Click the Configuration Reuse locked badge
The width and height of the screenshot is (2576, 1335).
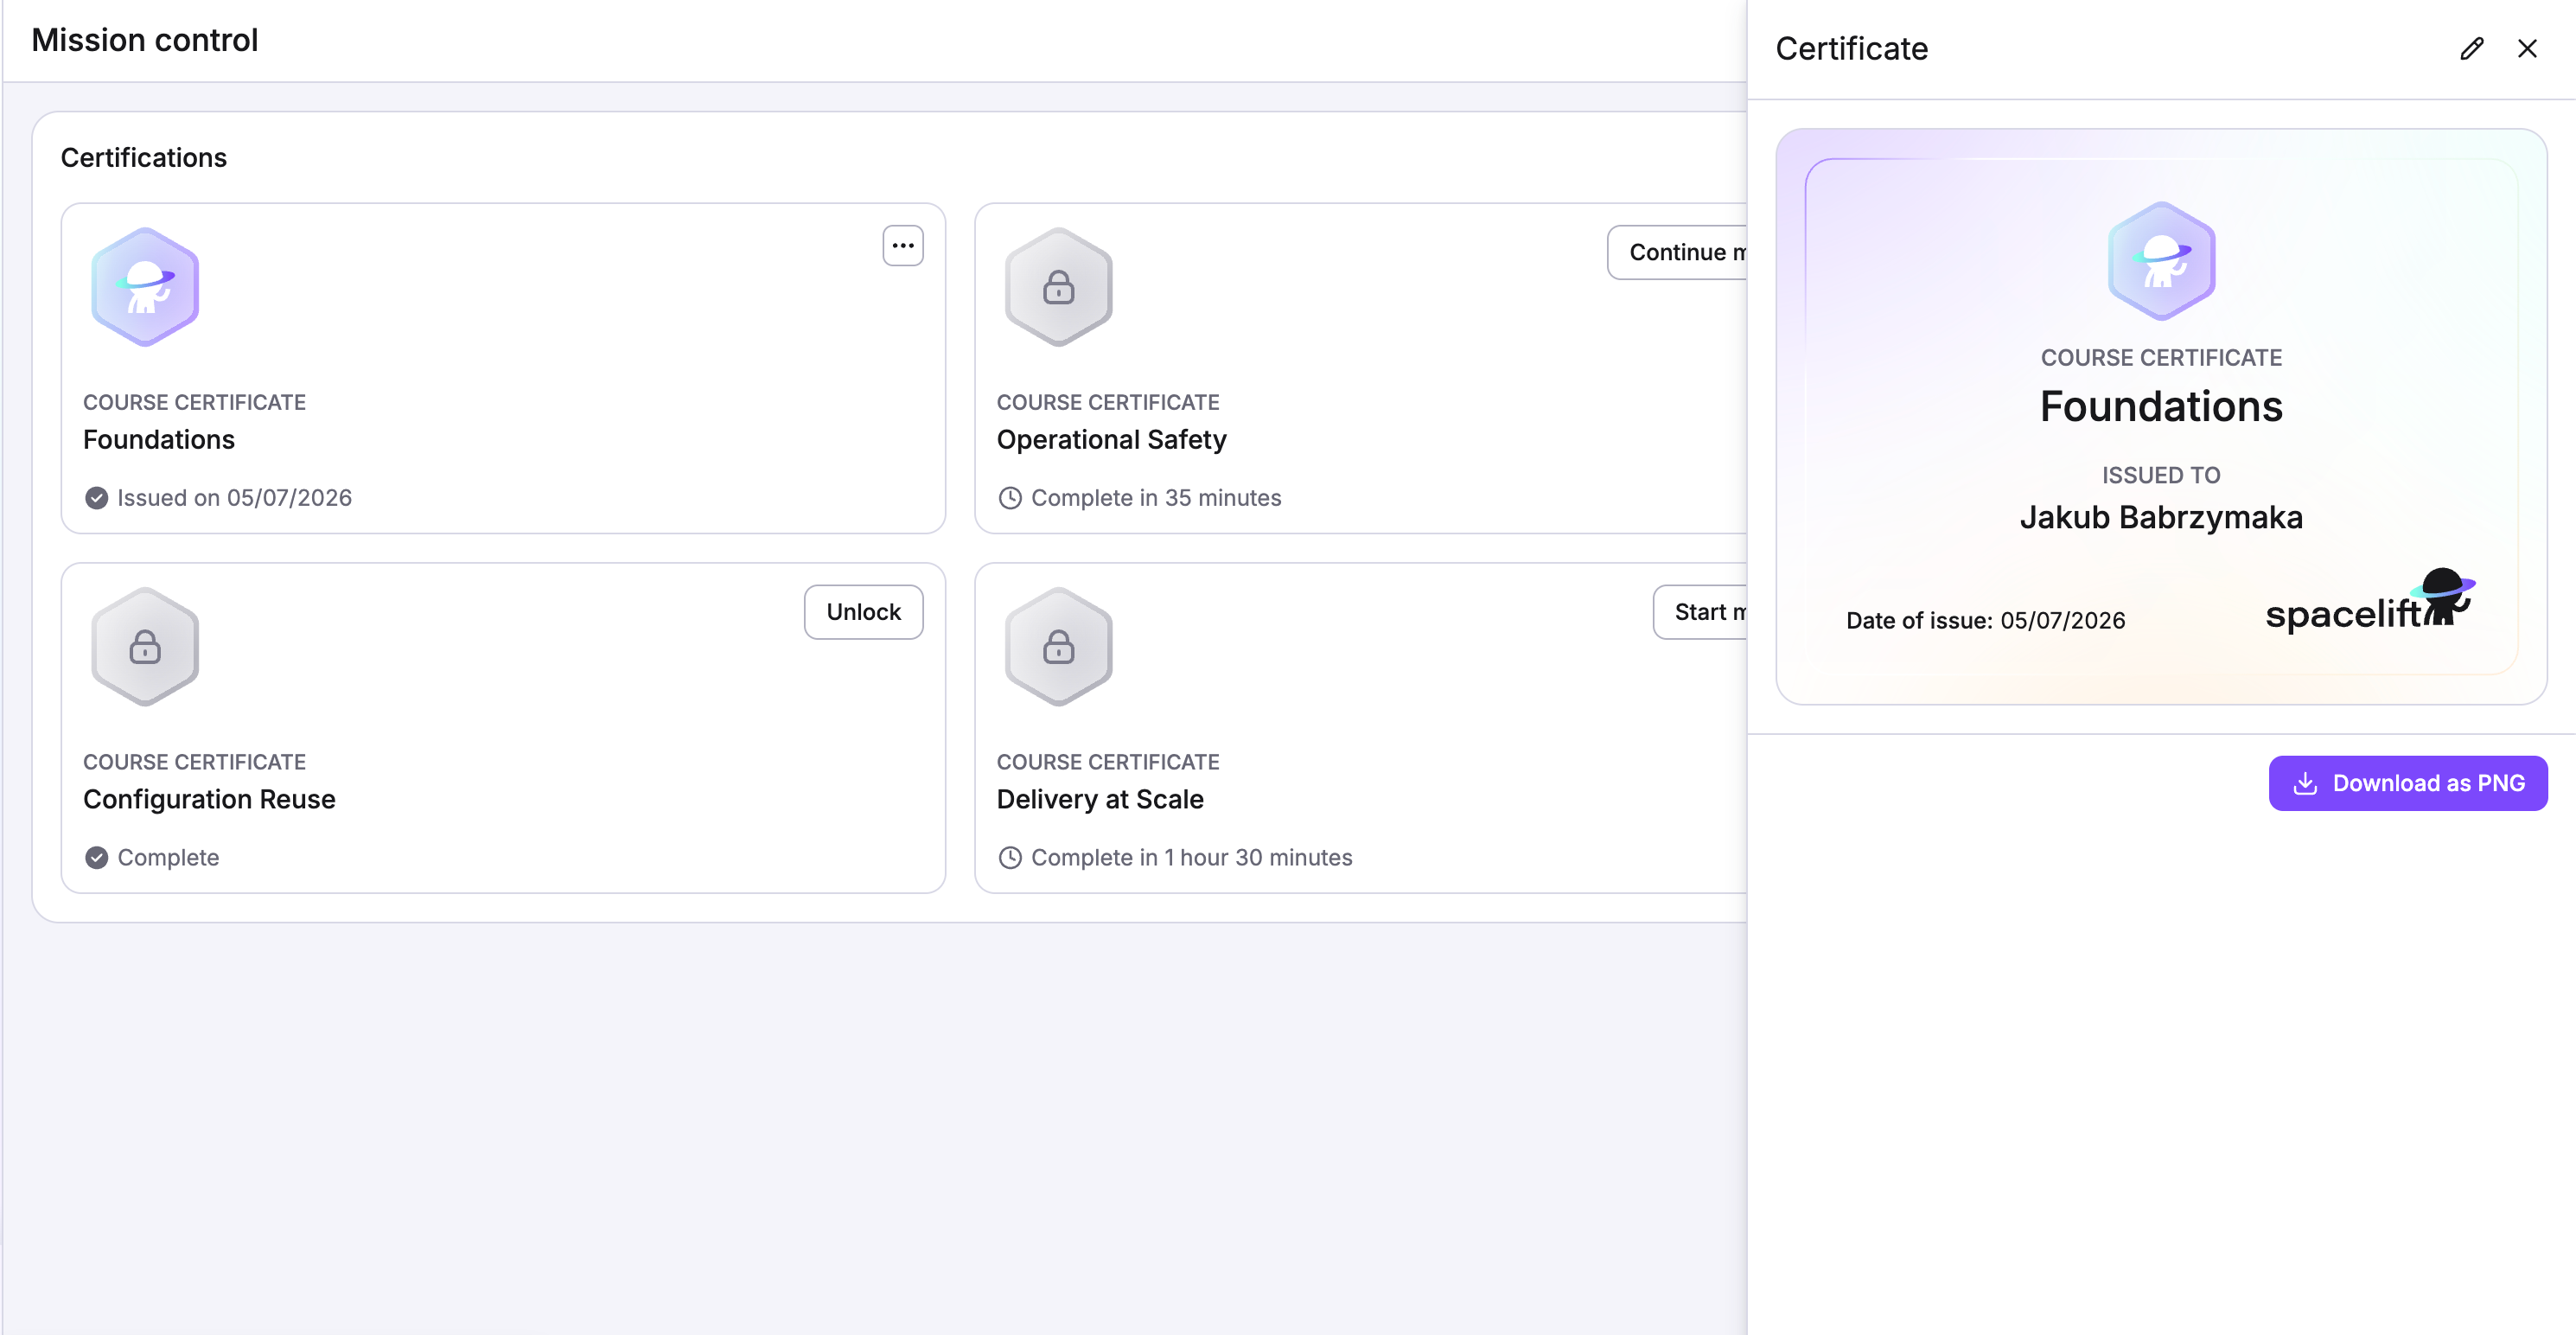click(x=145, y=647)
